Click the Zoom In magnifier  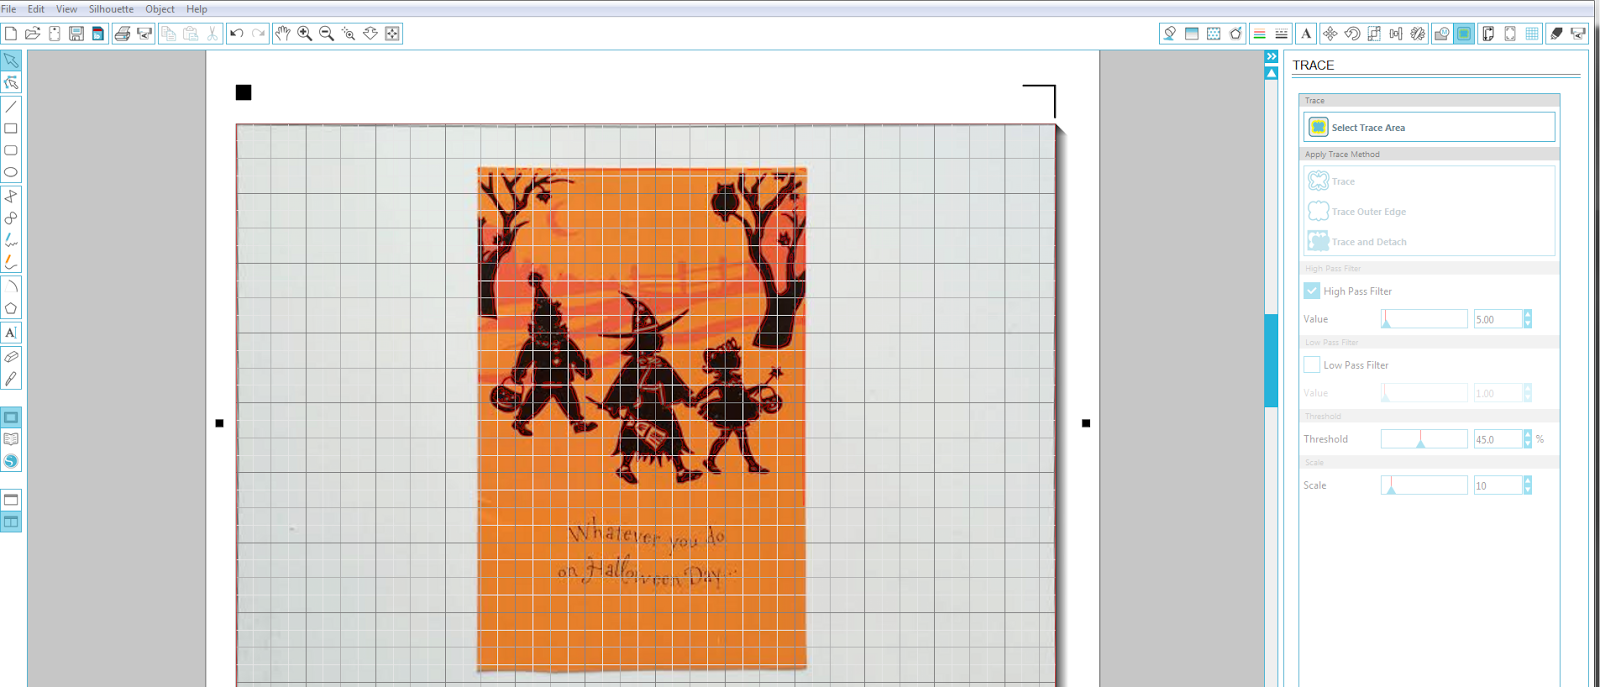click(305, 33)
